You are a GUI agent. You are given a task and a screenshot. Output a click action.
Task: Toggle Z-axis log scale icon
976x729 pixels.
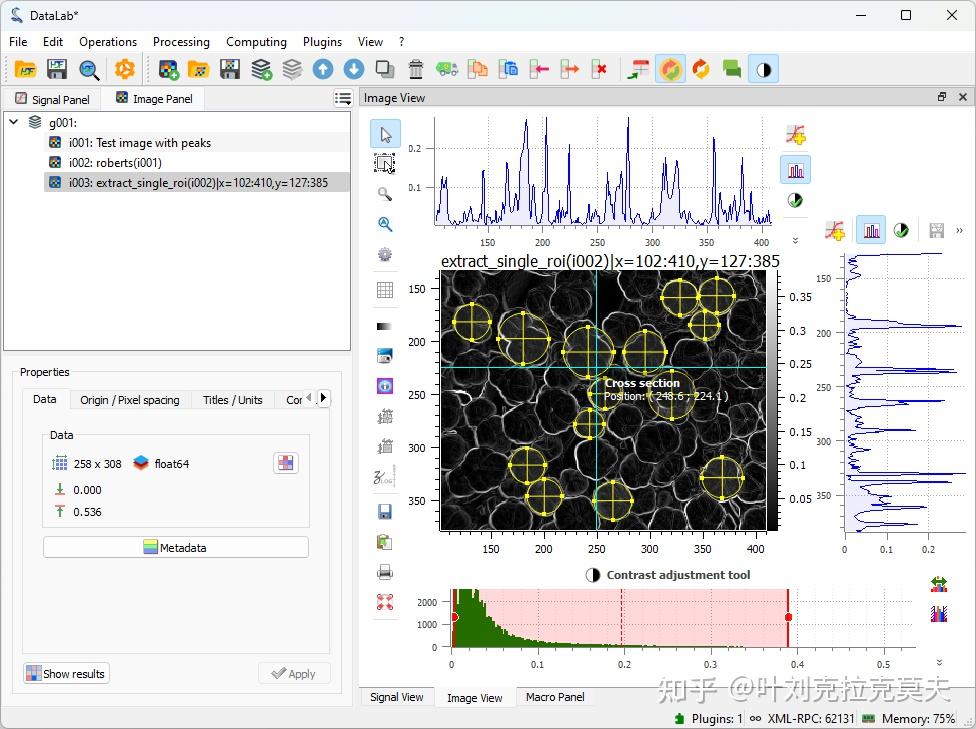click(x=384, y=477)
